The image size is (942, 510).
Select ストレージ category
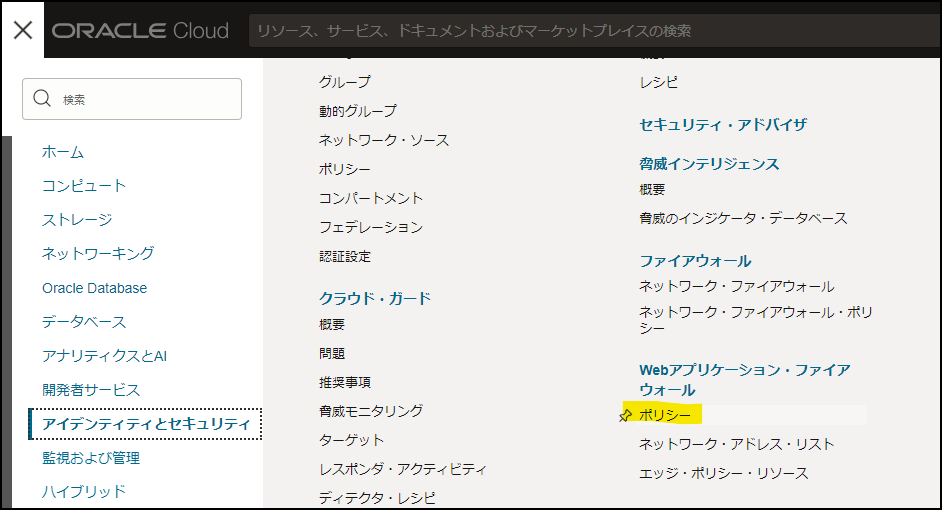click(x=77, y=219)
